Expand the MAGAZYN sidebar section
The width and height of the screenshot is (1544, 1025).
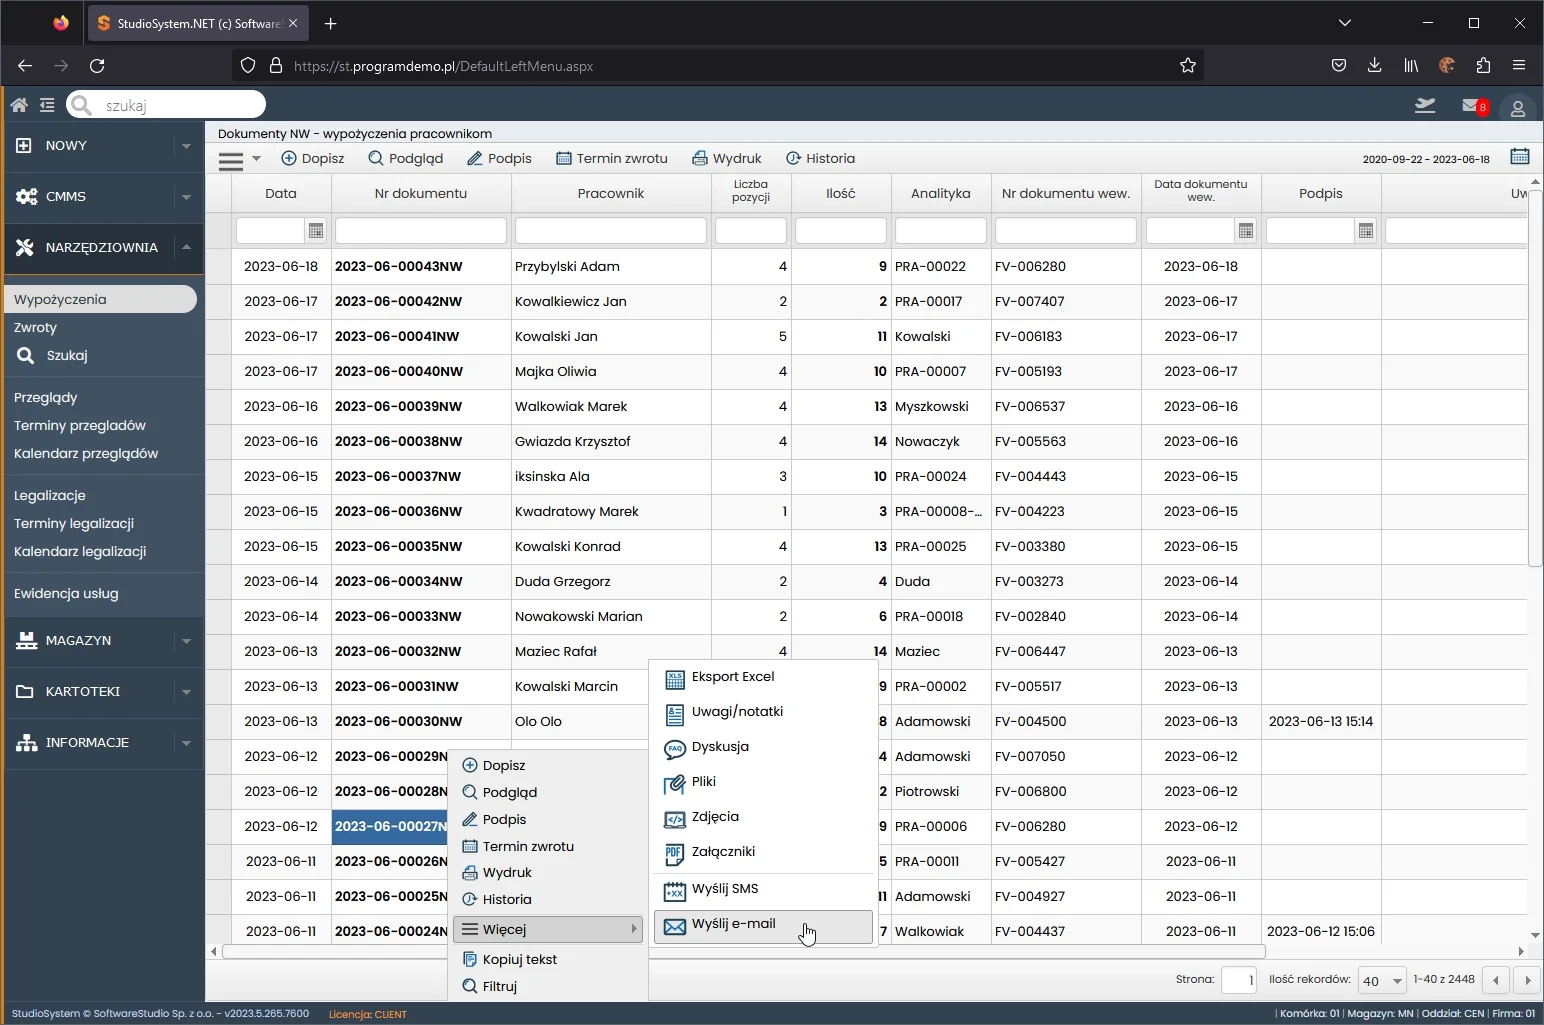coord(186,641)
